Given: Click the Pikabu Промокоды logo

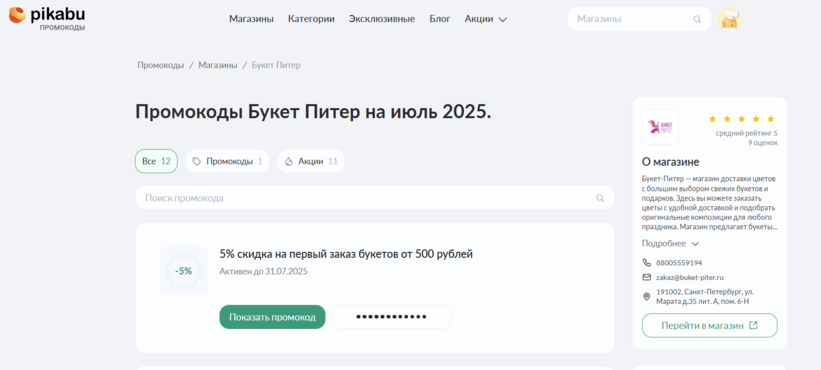Looking at the screenshot, I should [47, 18].
